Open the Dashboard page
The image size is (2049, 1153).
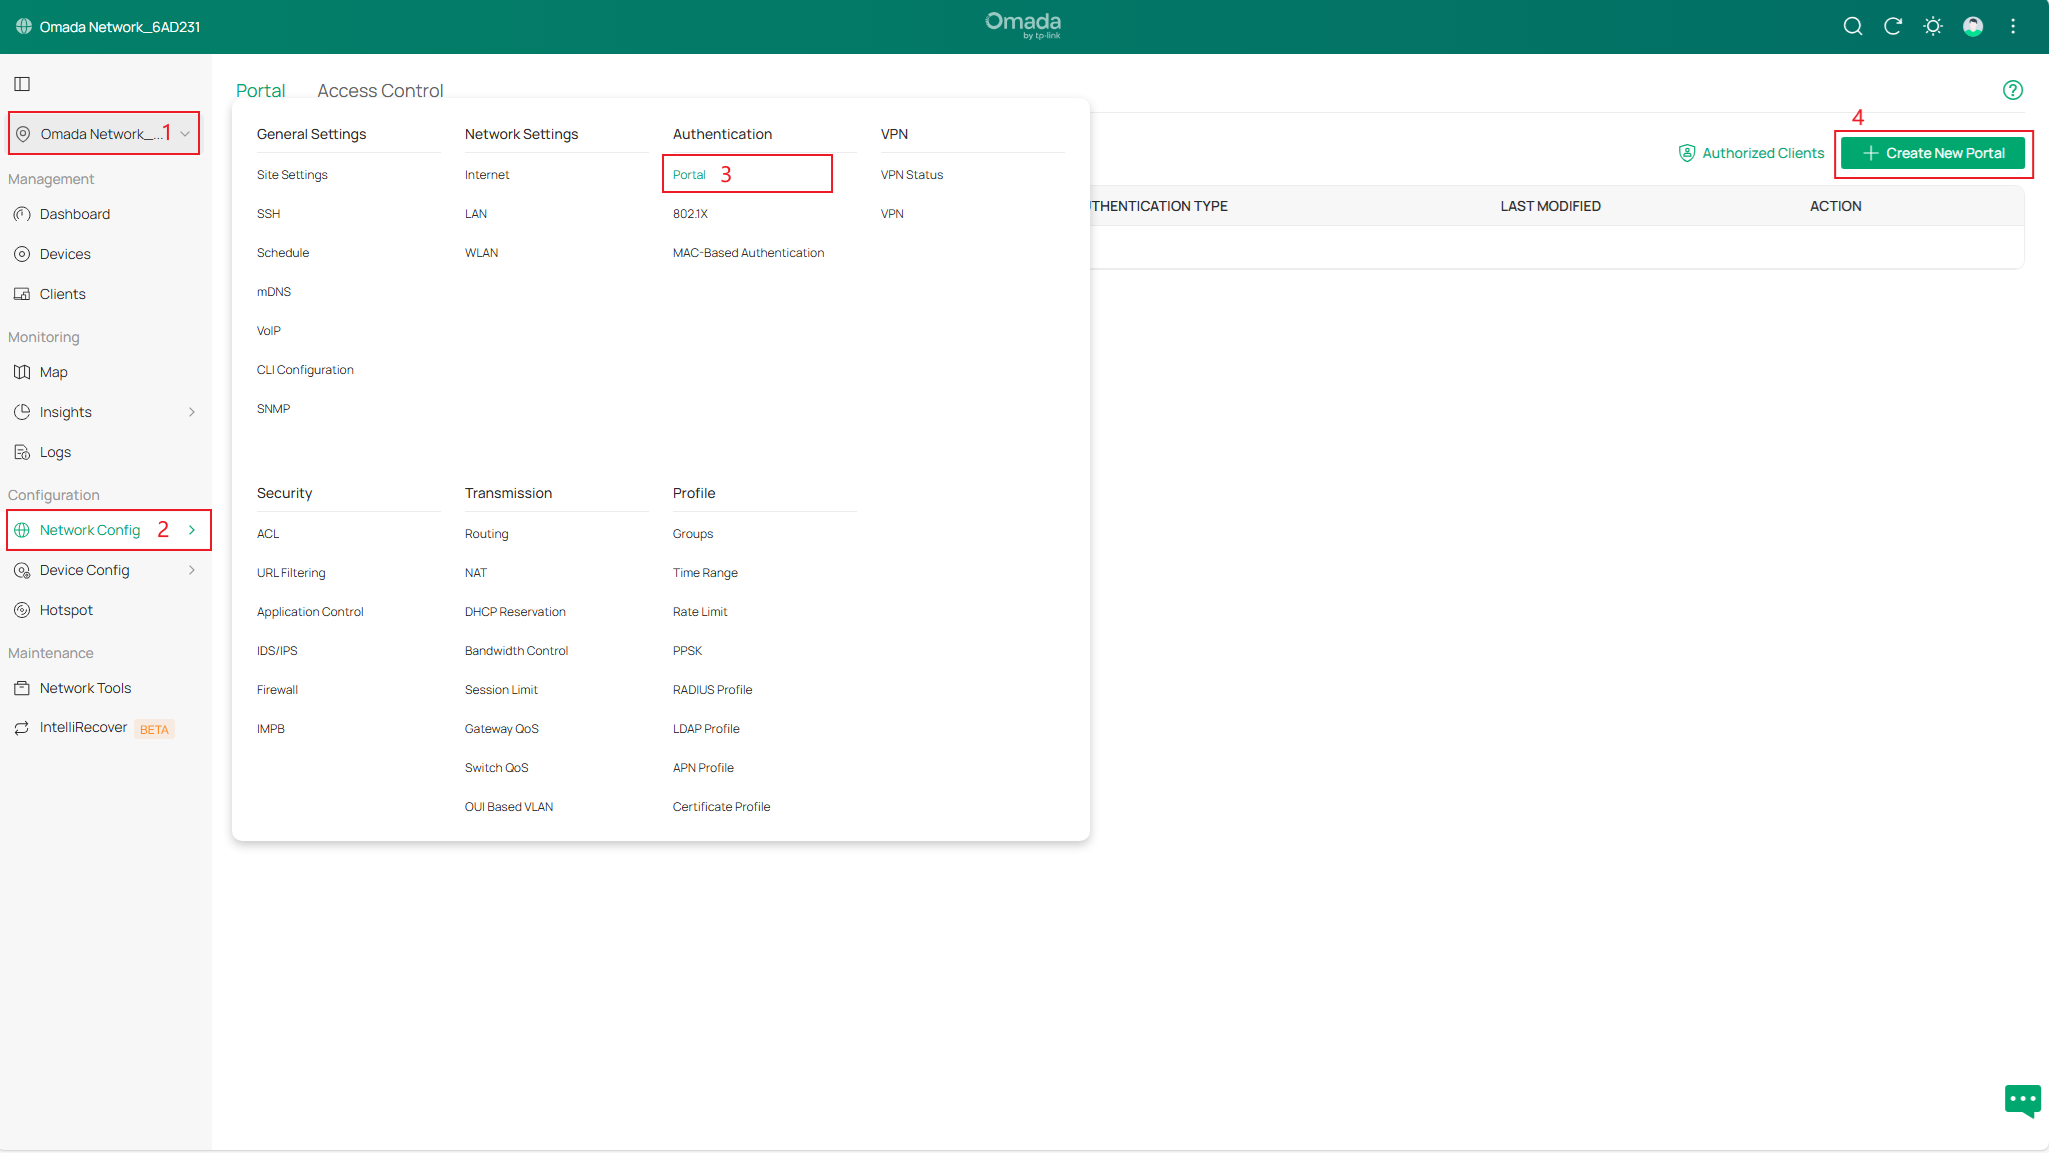74,214
